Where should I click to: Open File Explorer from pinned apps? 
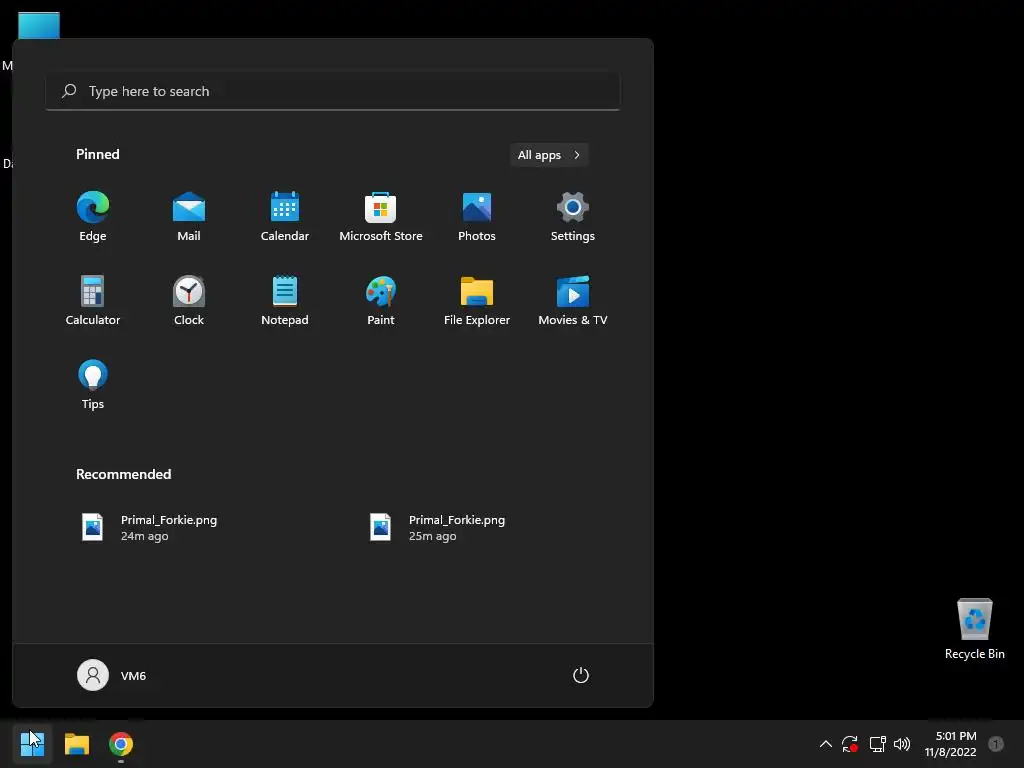[477, 300]
